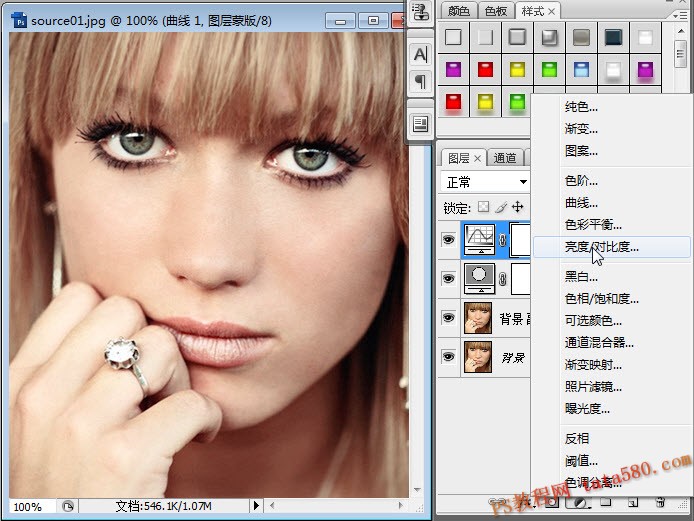Choose 照片滤镜... from the menu
Screen dimensions: 694x521
coord(612,387)
